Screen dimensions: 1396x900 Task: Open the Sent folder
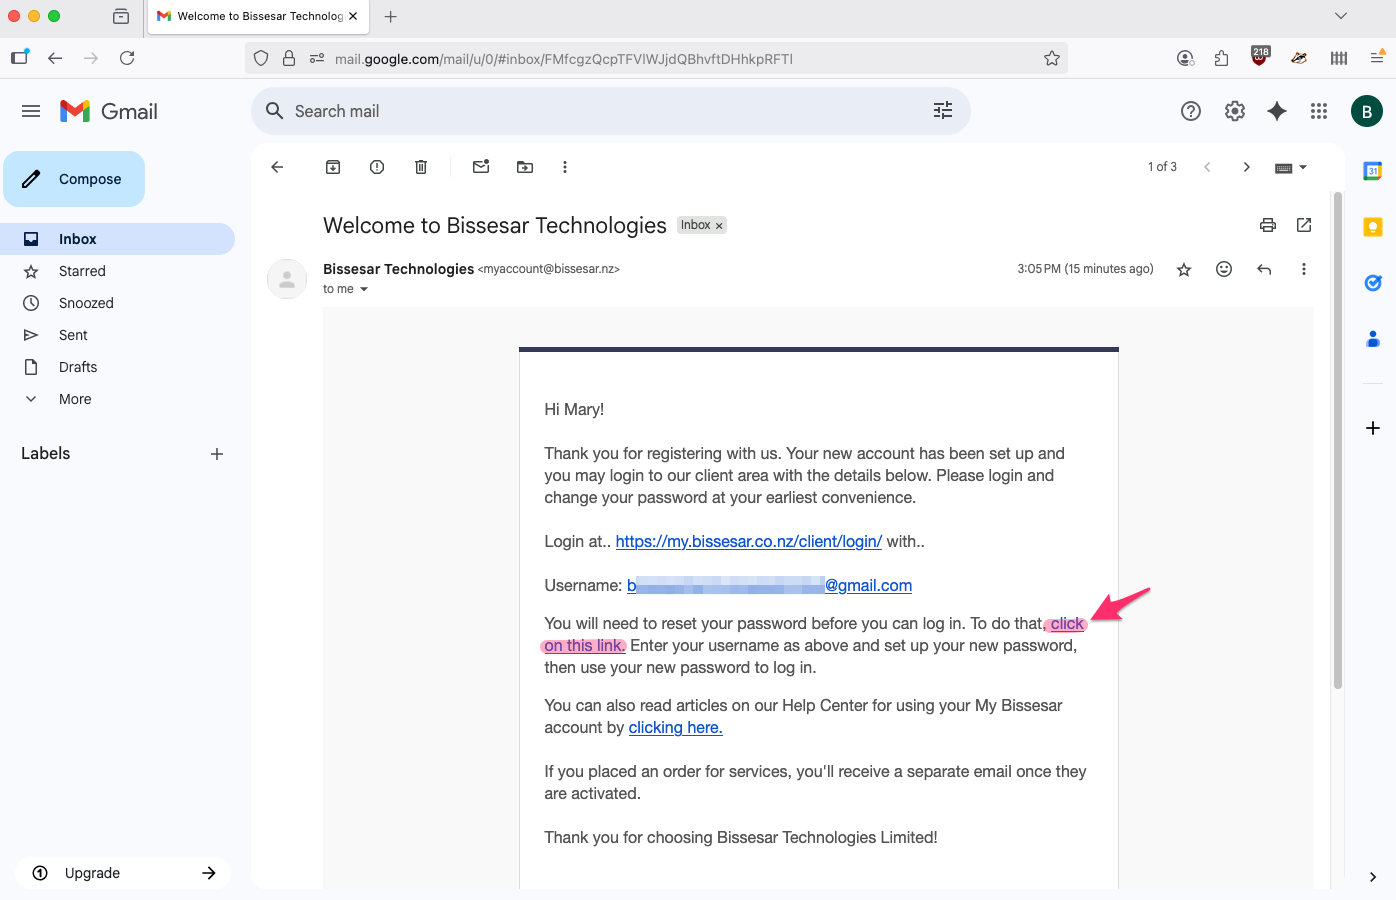[x=117, y=335]
